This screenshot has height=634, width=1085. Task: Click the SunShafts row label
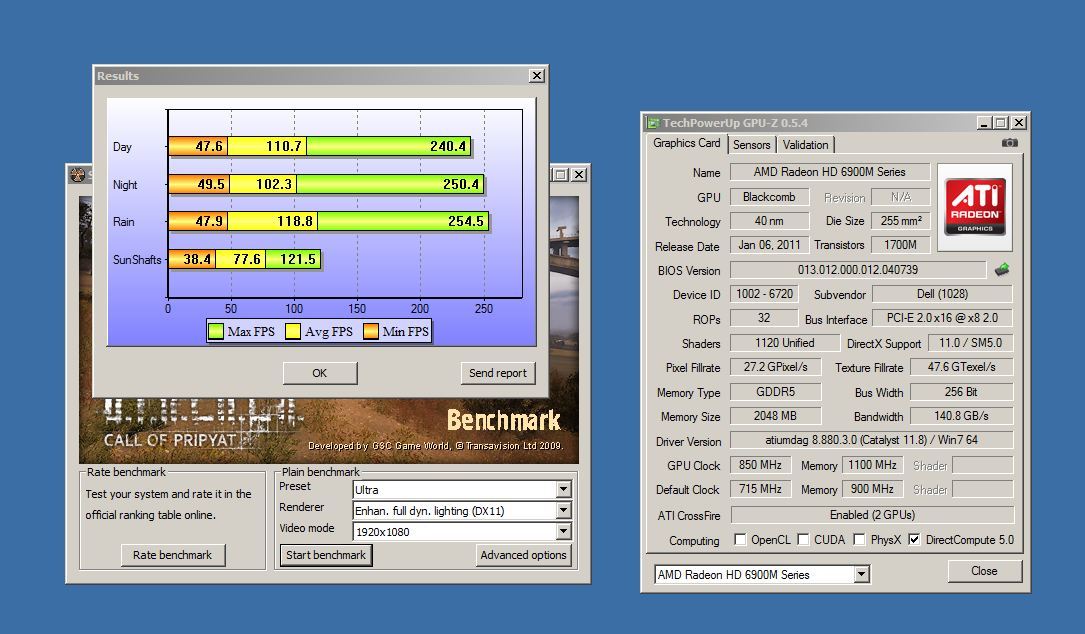click(137, 260)
